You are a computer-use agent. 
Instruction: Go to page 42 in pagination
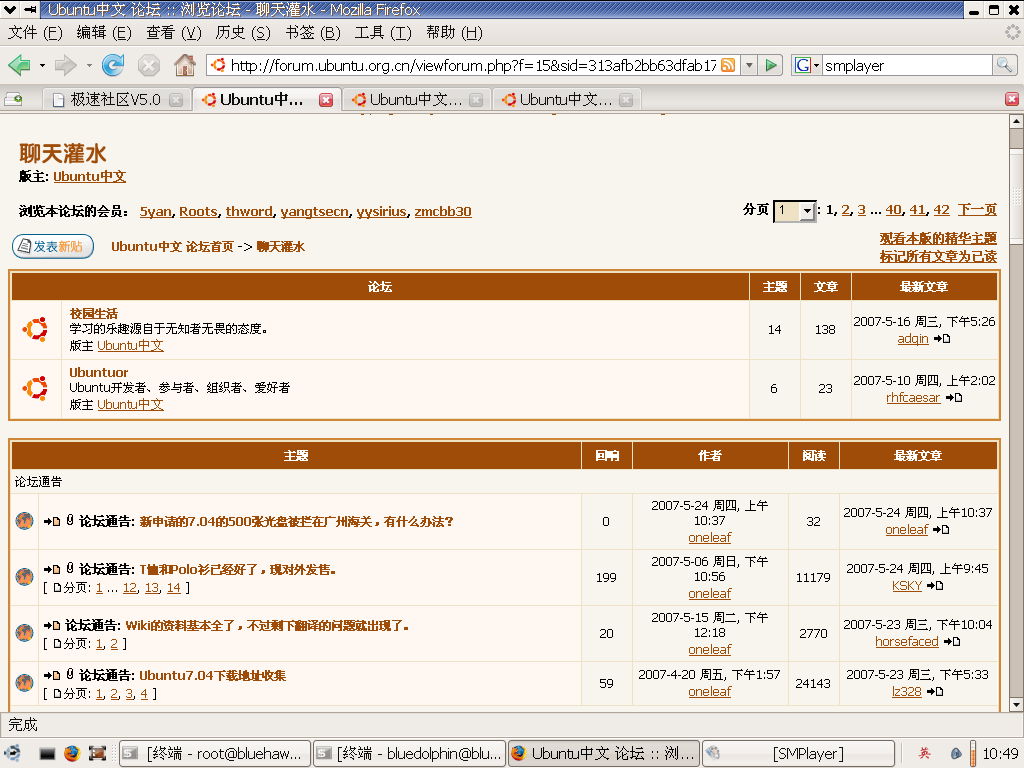coord(941,210)
